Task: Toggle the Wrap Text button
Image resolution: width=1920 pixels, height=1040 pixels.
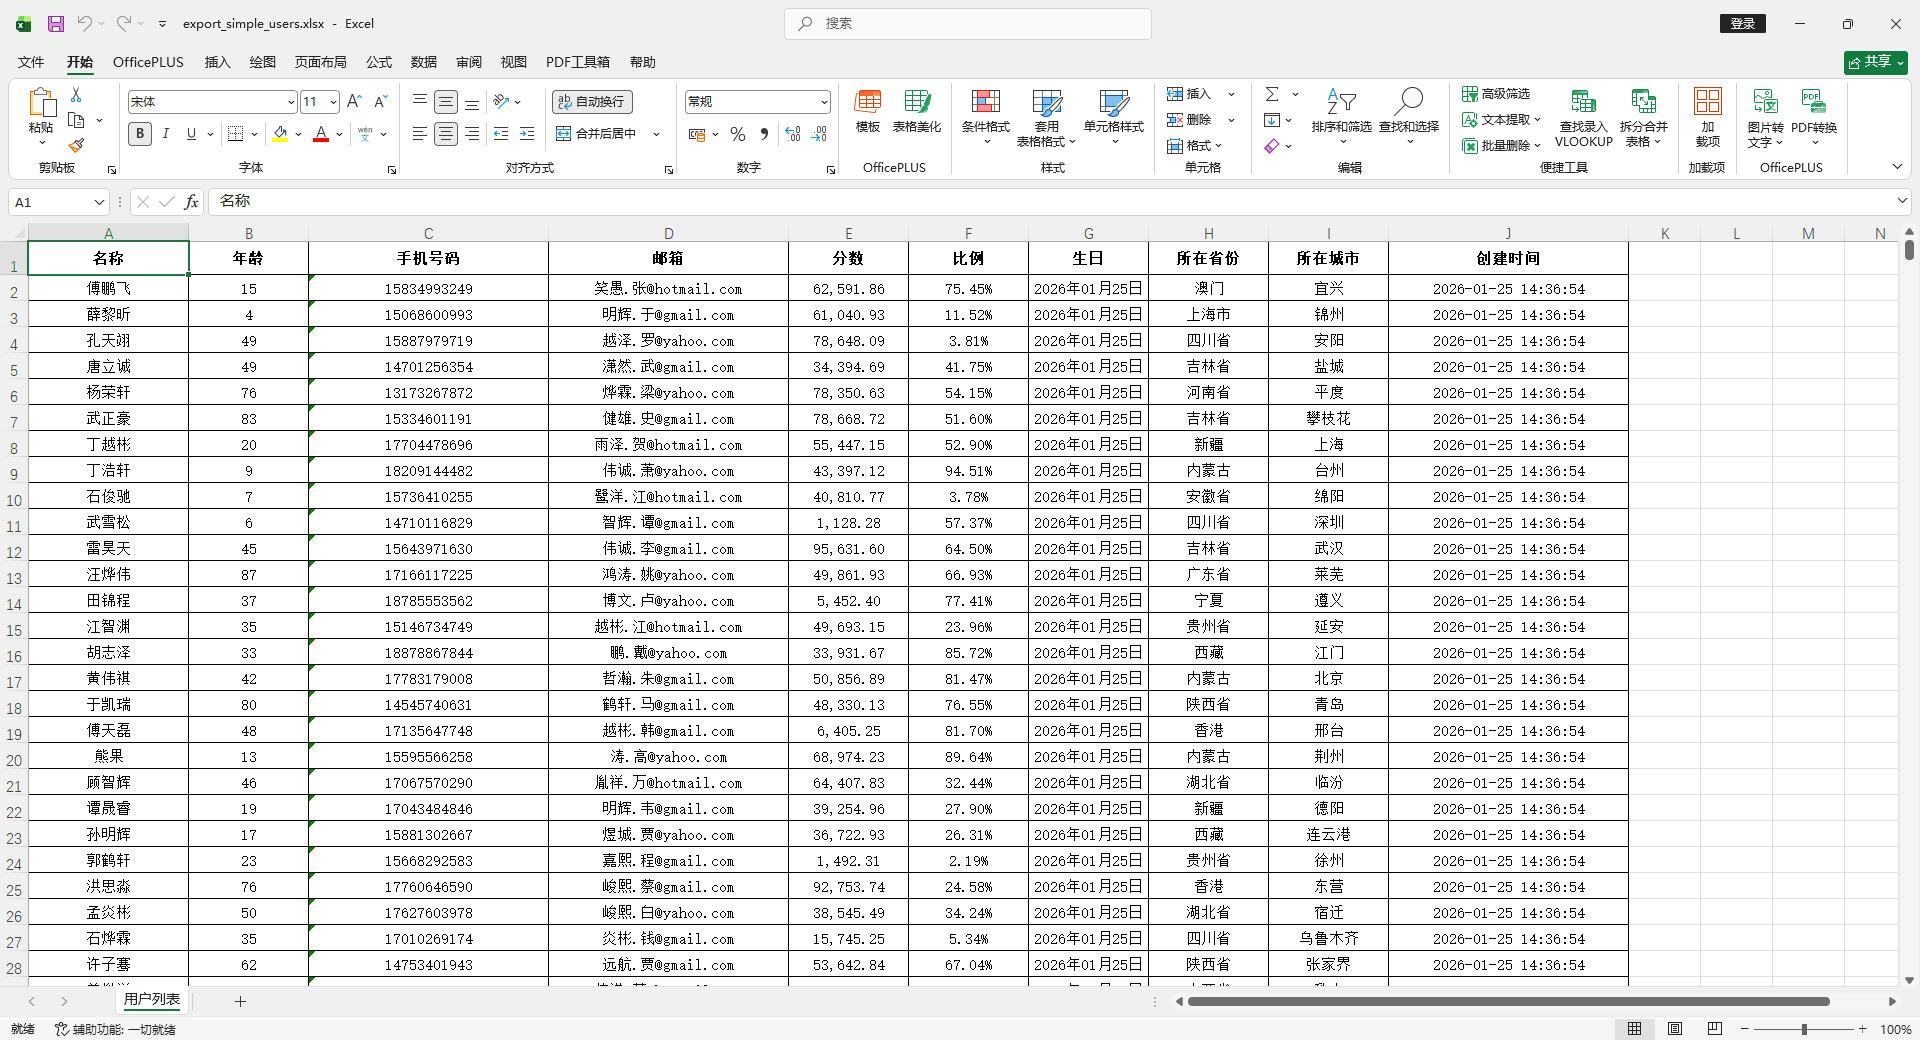Action: tap(593, 102)
